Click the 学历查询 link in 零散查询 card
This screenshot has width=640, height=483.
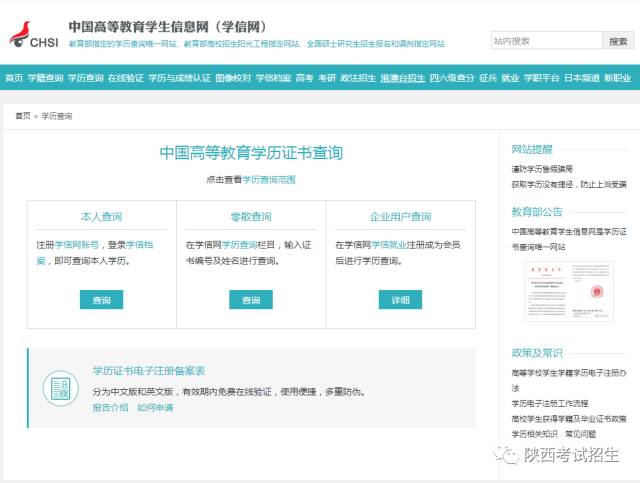[239, 245]
